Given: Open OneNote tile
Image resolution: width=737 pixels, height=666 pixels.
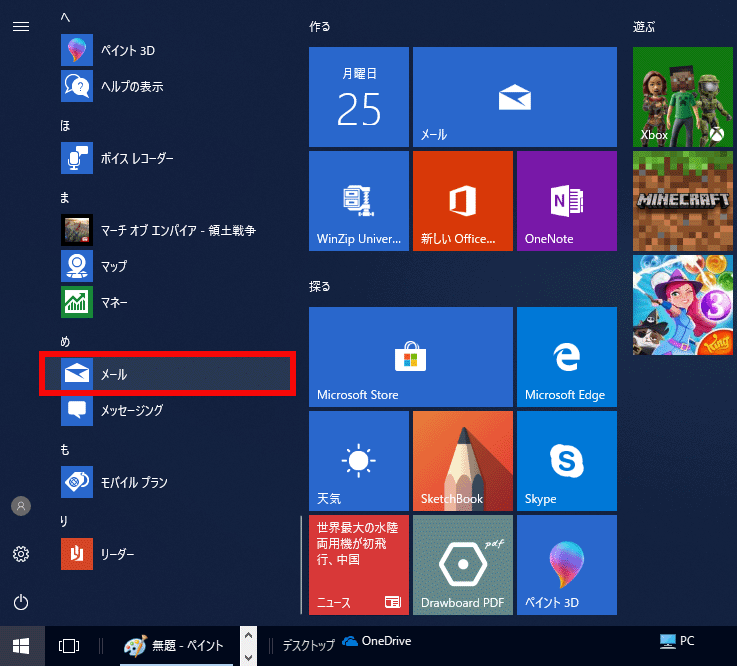Looking at the screenshot, I should [x=567, y=201].
